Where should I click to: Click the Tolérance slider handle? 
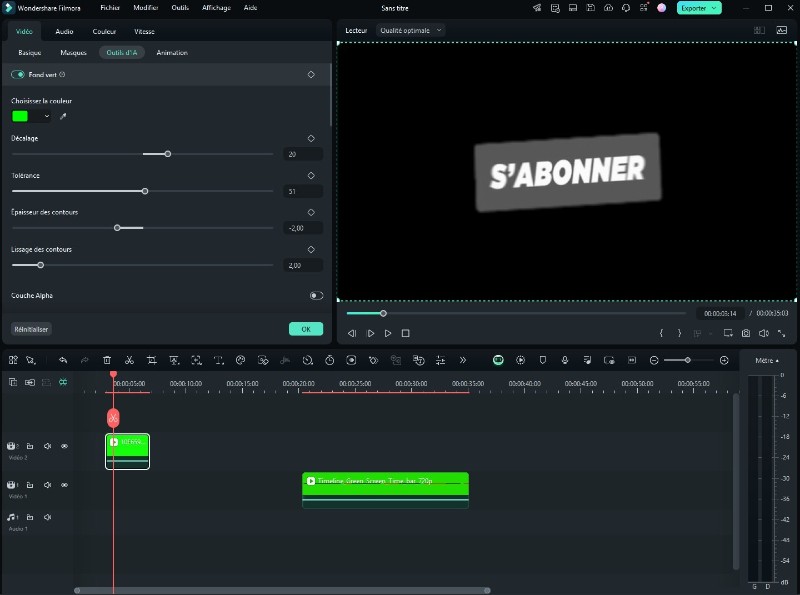coord(145,191)
